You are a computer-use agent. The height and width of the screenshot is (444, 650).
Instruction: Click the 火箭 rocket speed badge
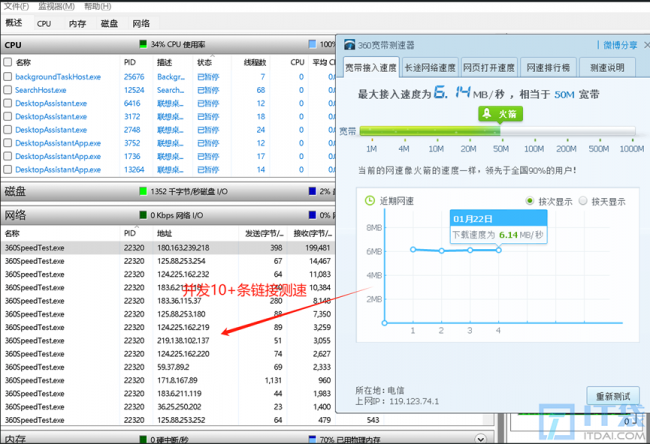[500, 114]
